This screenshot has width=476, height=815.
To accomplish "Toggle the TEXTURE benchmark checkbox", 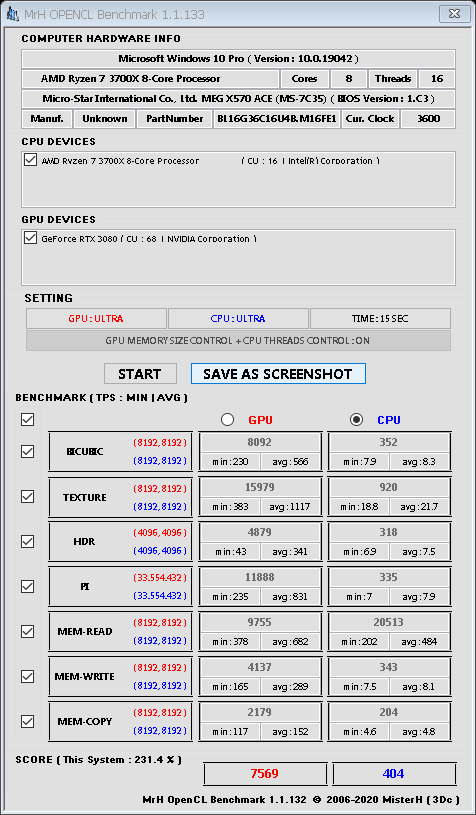I will pyautogui.click(x=28, y=496).
